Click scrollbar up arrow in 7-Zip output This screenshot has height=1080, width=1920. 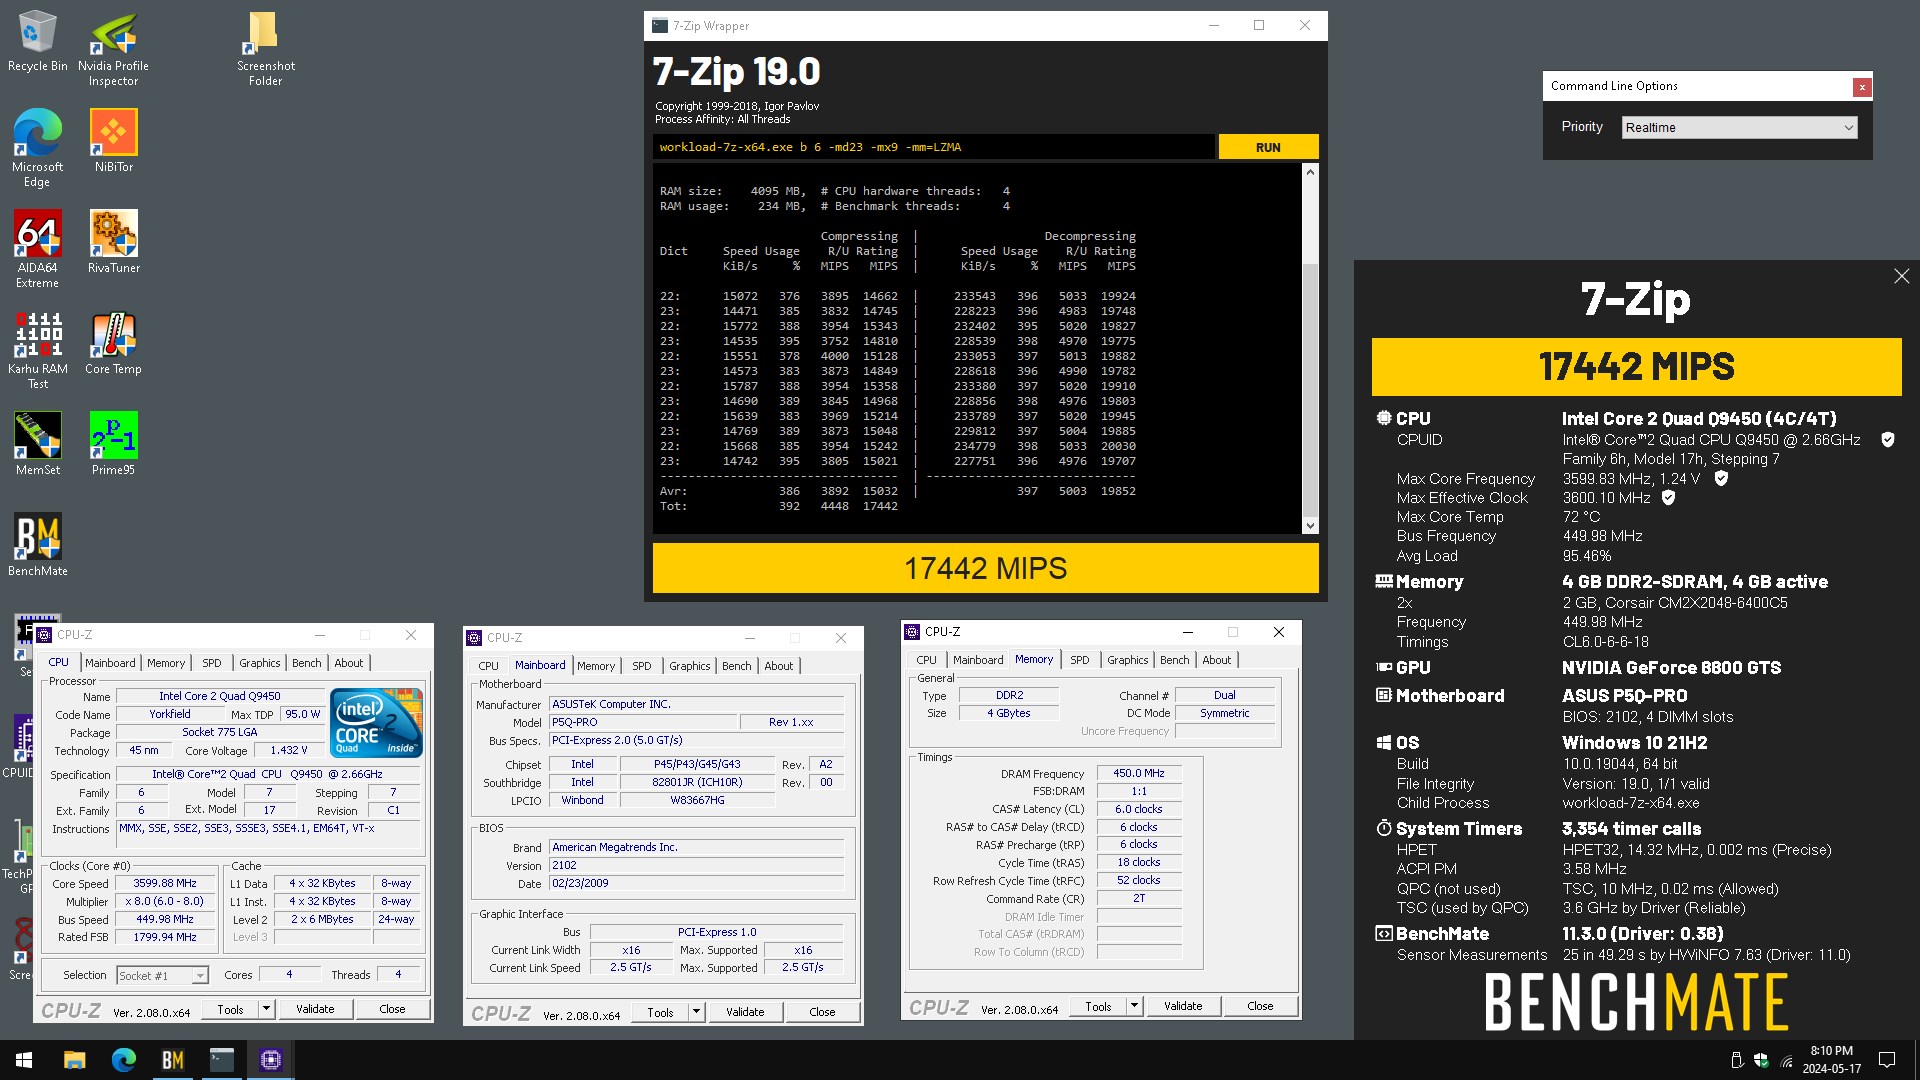click(x=1310, y=172)
